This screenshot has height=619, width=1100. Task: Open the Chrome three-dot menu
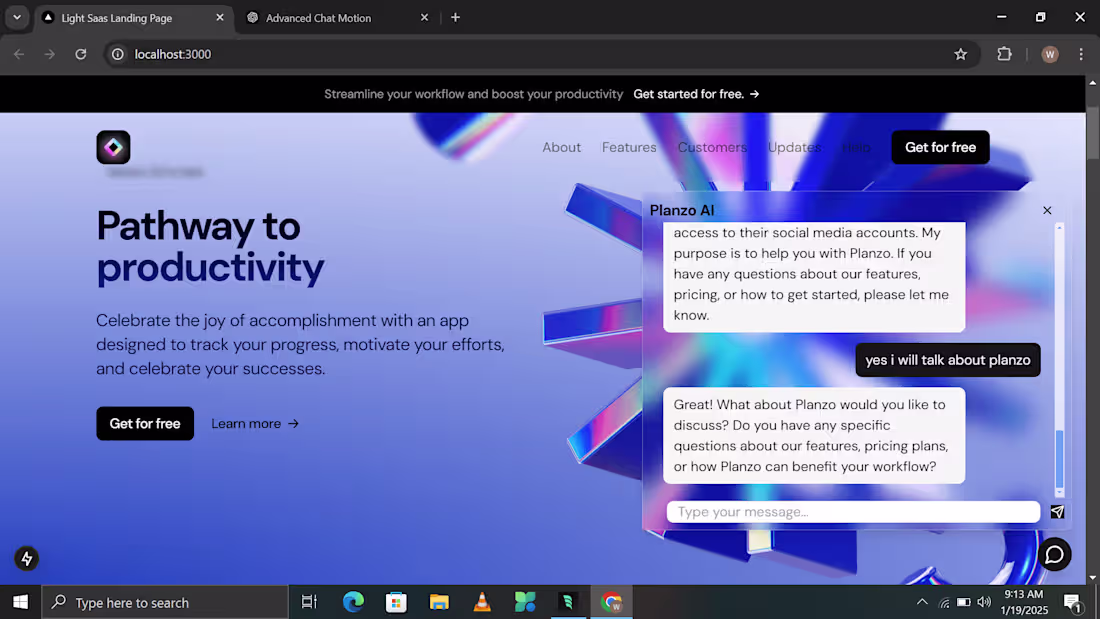click(x=1081, y=54)
